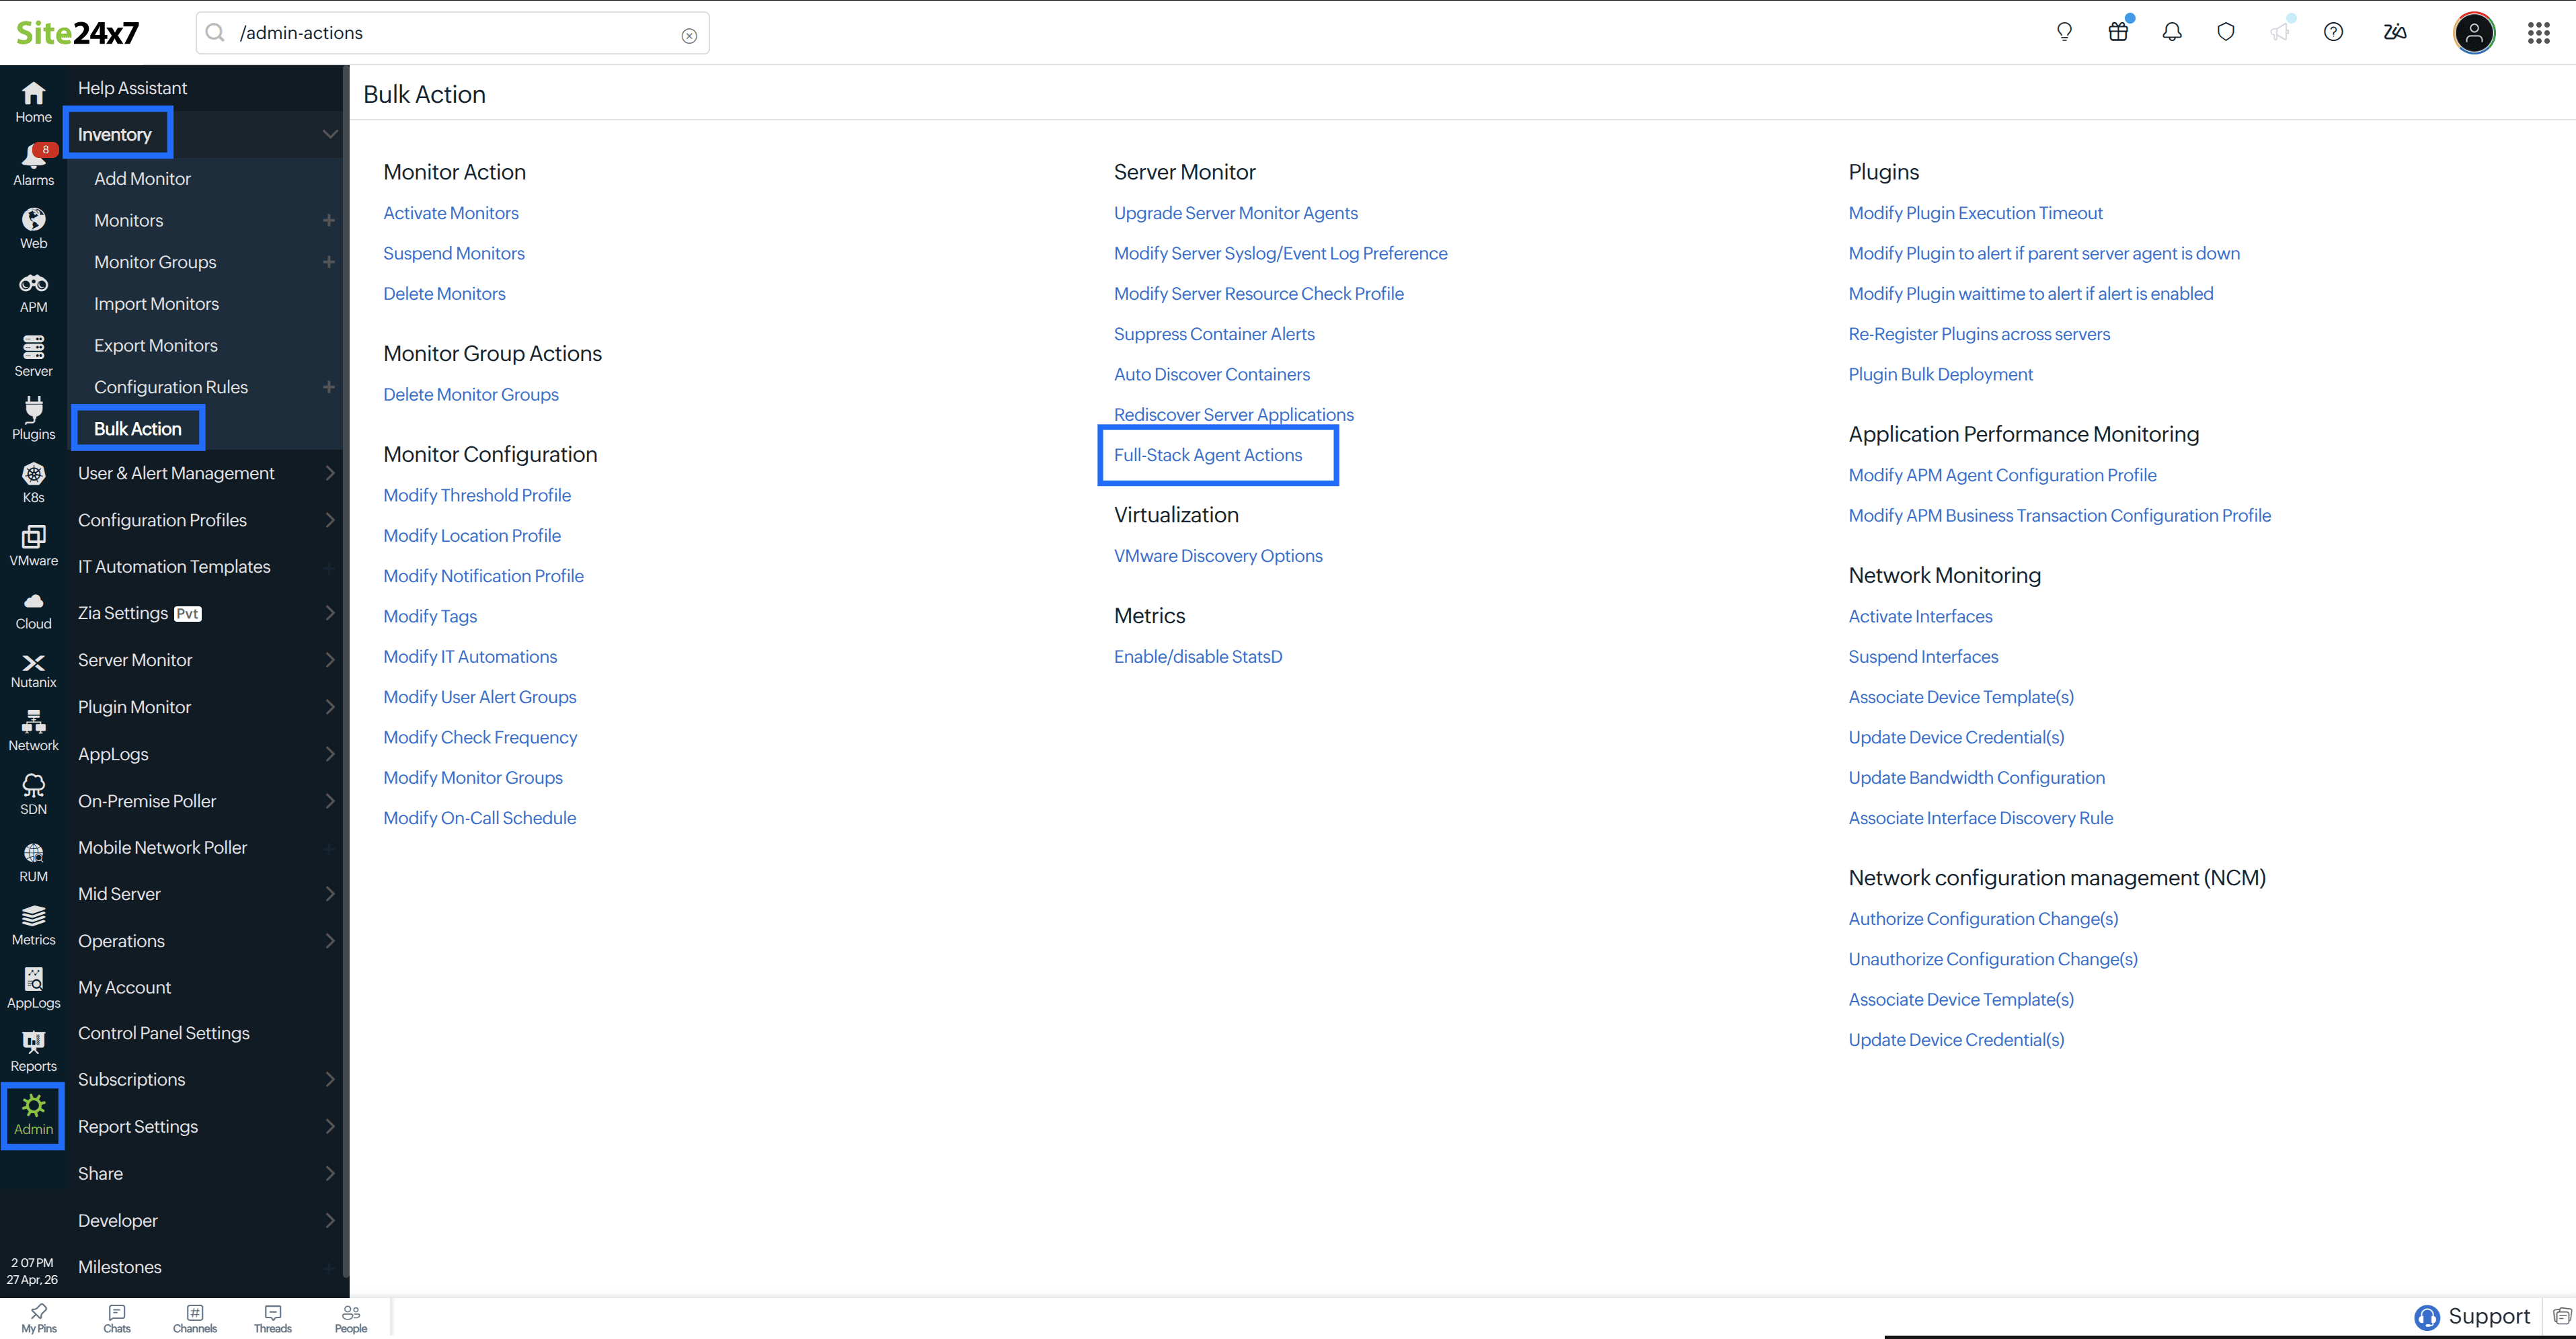
Task: Open the Network sidebar icon
Action: (33, 731)
